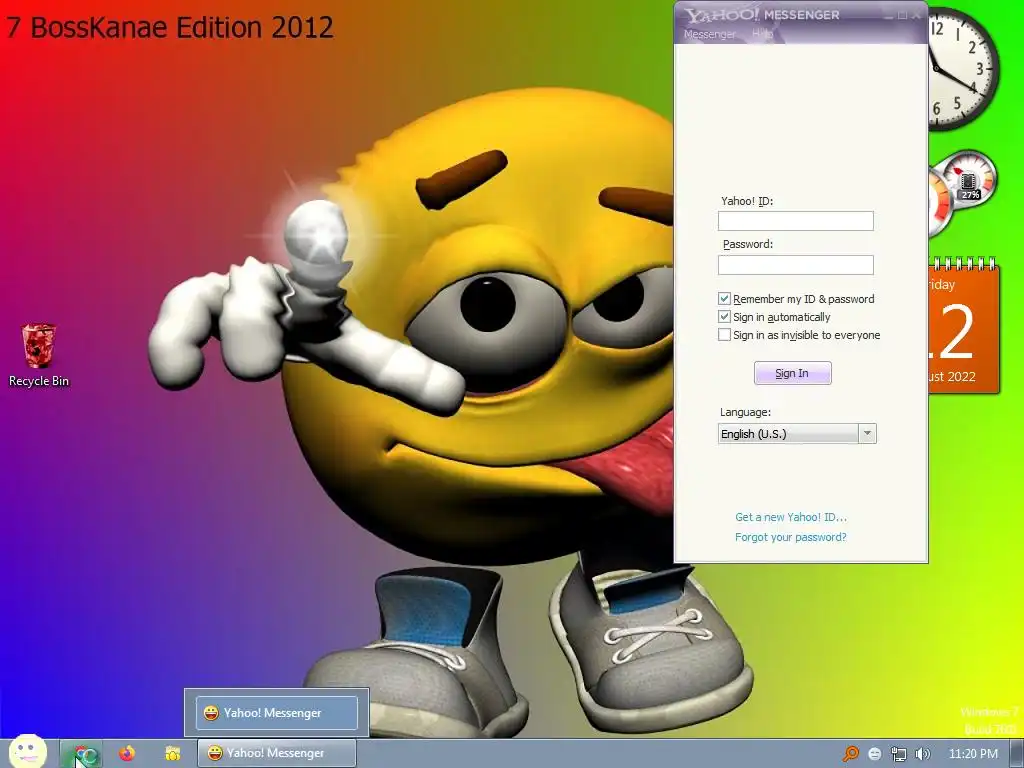This screenshot has width=1024, height=768.
Task: Enable Sign in as invisible to everyone
Action: click(724, 335)
